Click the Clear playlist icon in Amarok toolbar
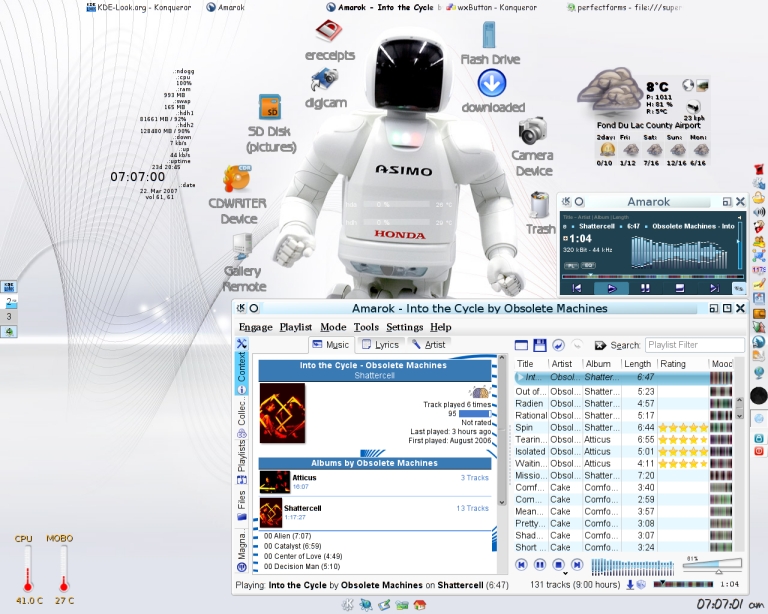Screen dimensions: 768x614 [521, 345]
